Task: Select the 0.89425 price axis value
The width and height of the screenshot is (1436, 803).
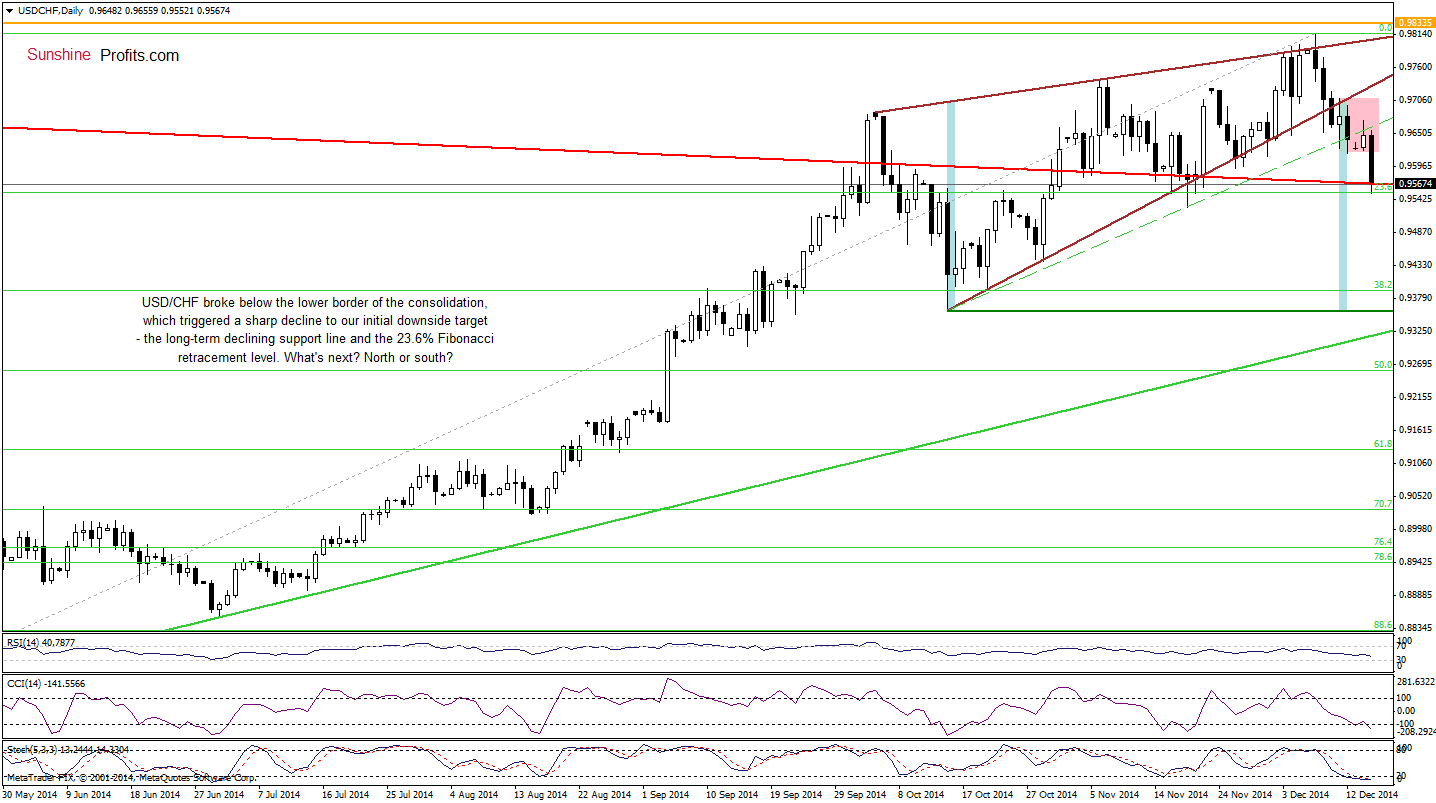Action: pyautogui.click(x=1414, y=562)
